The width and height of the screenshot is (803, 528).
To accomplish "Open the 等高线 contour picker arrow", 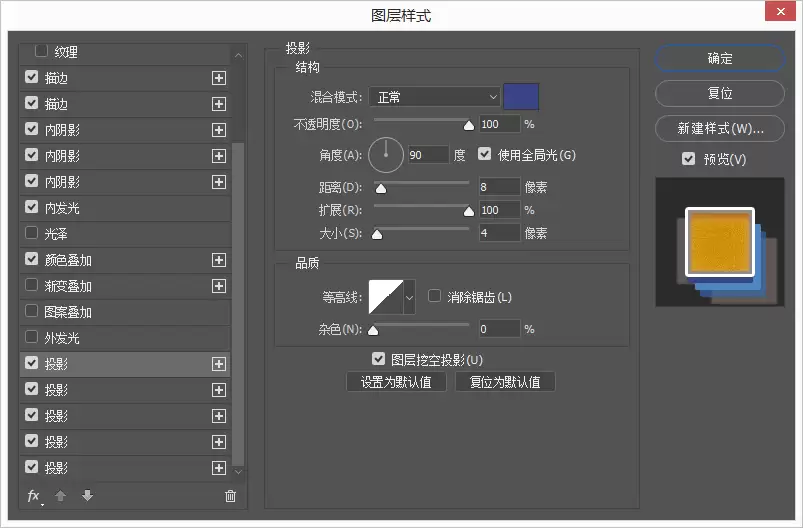I will click(x=409, y=297).
